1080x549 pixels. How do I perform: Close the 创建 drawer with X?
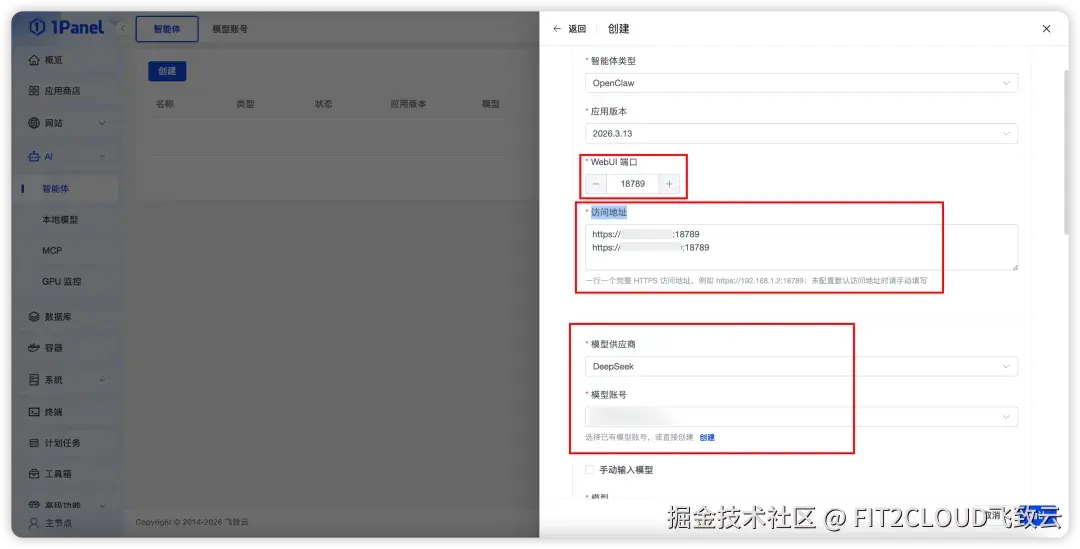point(1046,29)
